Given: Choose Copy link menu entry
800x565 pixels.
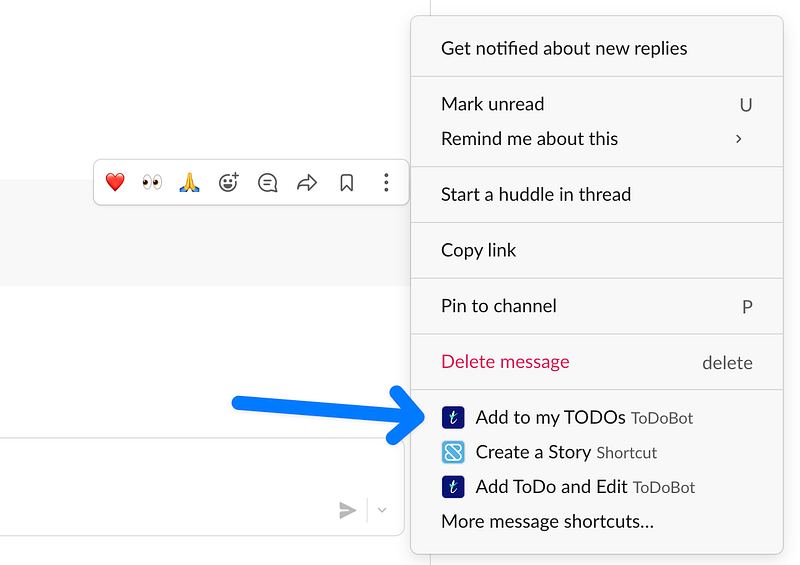Looking at the screenshot, I should [x=596, y=250].
